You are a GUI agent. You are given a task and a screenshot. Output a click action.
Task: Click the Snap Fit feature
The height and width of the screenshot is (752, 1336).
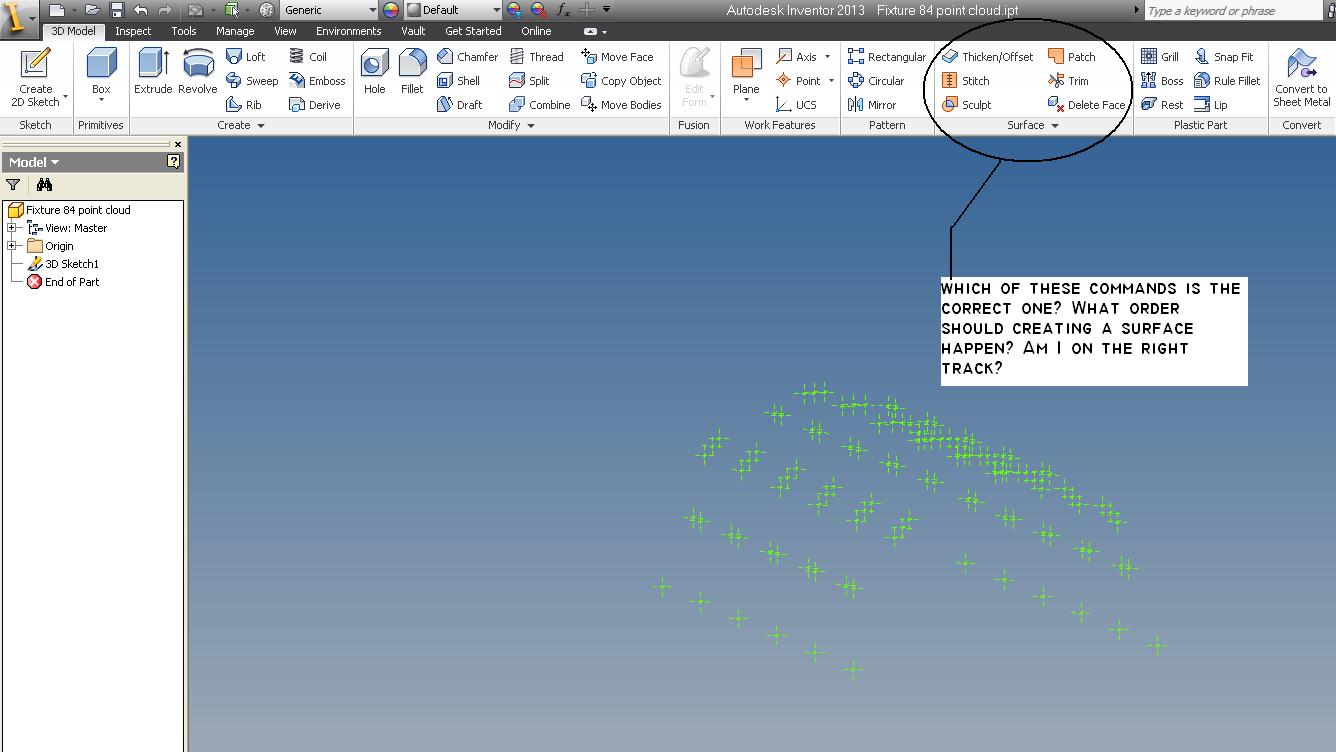[x=1224, y=57]
